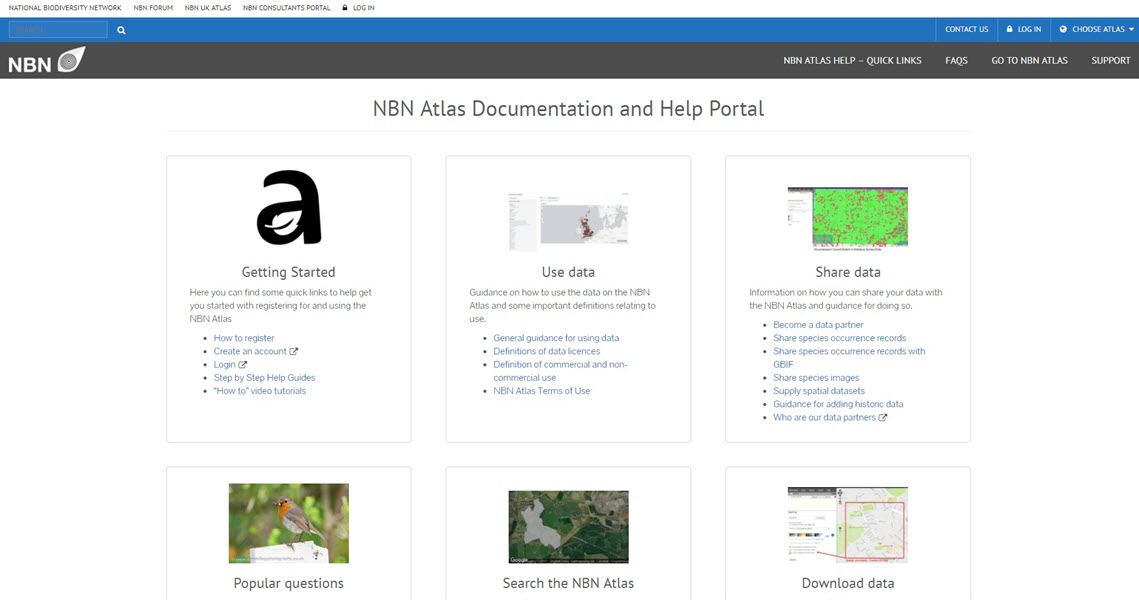Image resolution: width=1139 pixels, height=600 pixels.
Task: Click the globe icon on CHOOSE ATLAS
Action: (x=1063, y=29)
